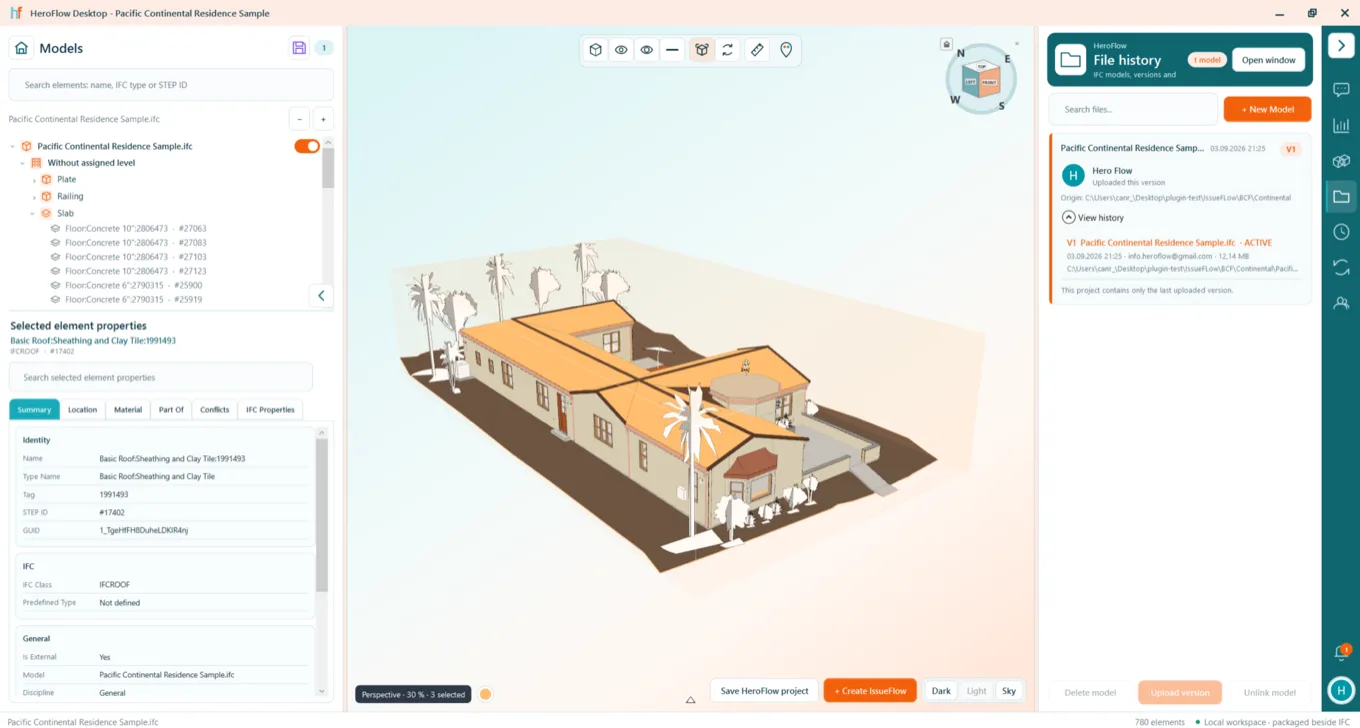Click the map pin marker tool
The width and height of the screenshot is (1360, 728).
pos(786,50)
